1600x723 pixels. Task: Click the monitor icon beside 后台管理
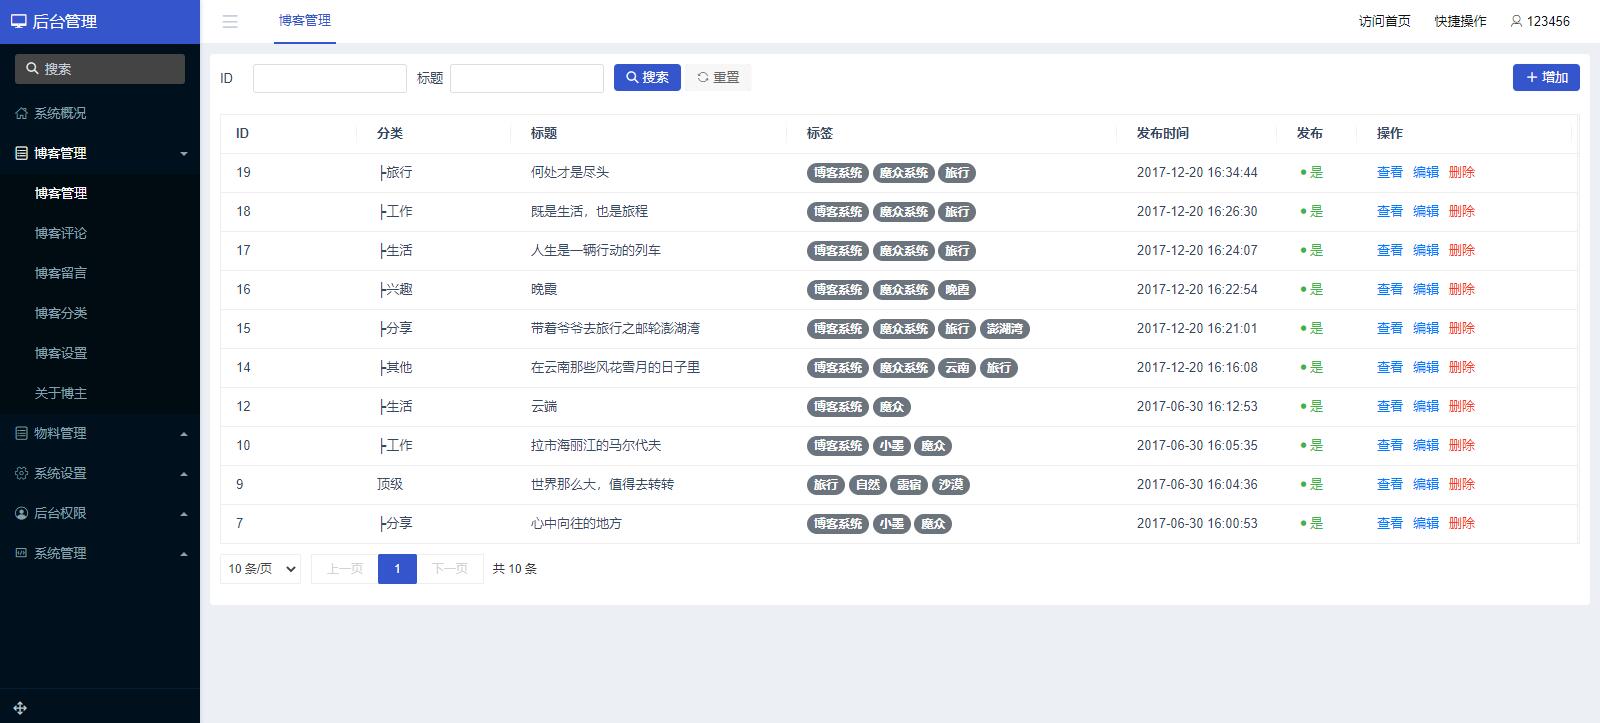(x=18, y=21)
